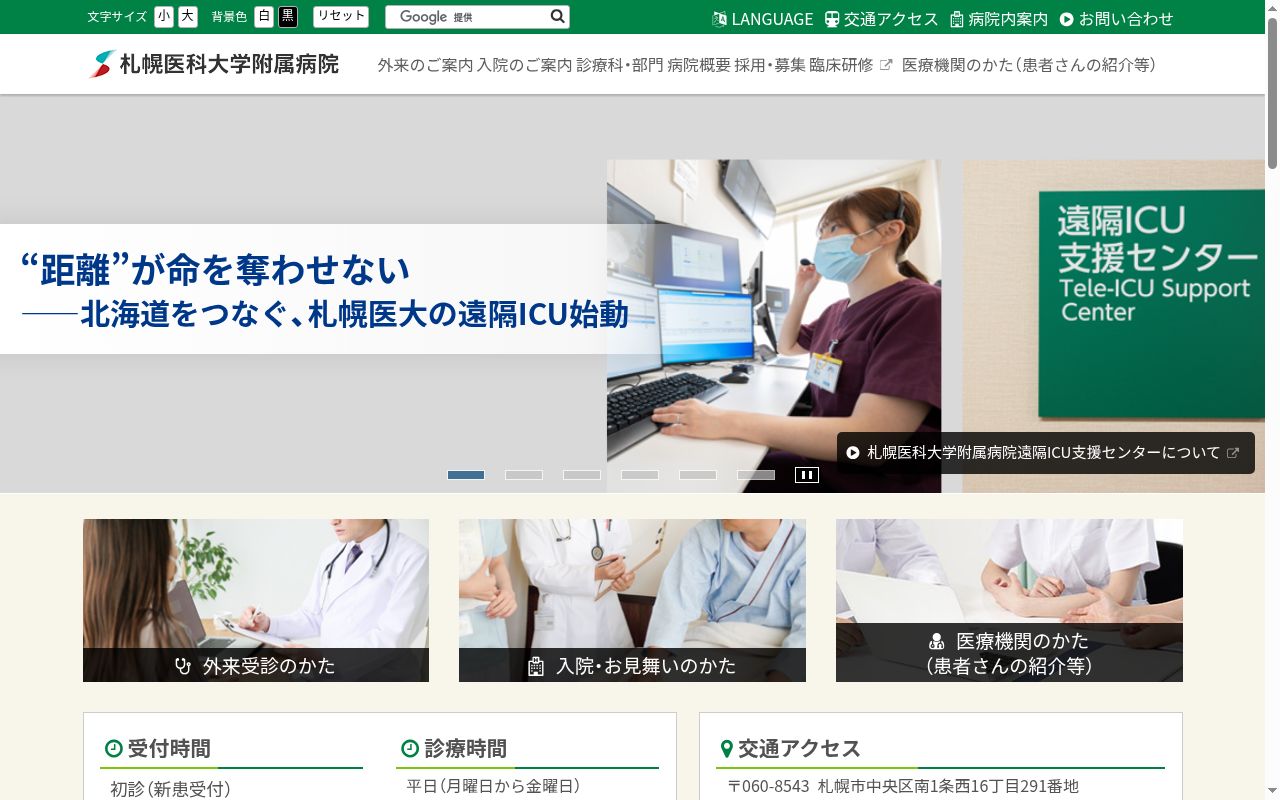Switch background color to black (黒)
Viewport: 1280px width, 800px height.
[x=288, y=17]
